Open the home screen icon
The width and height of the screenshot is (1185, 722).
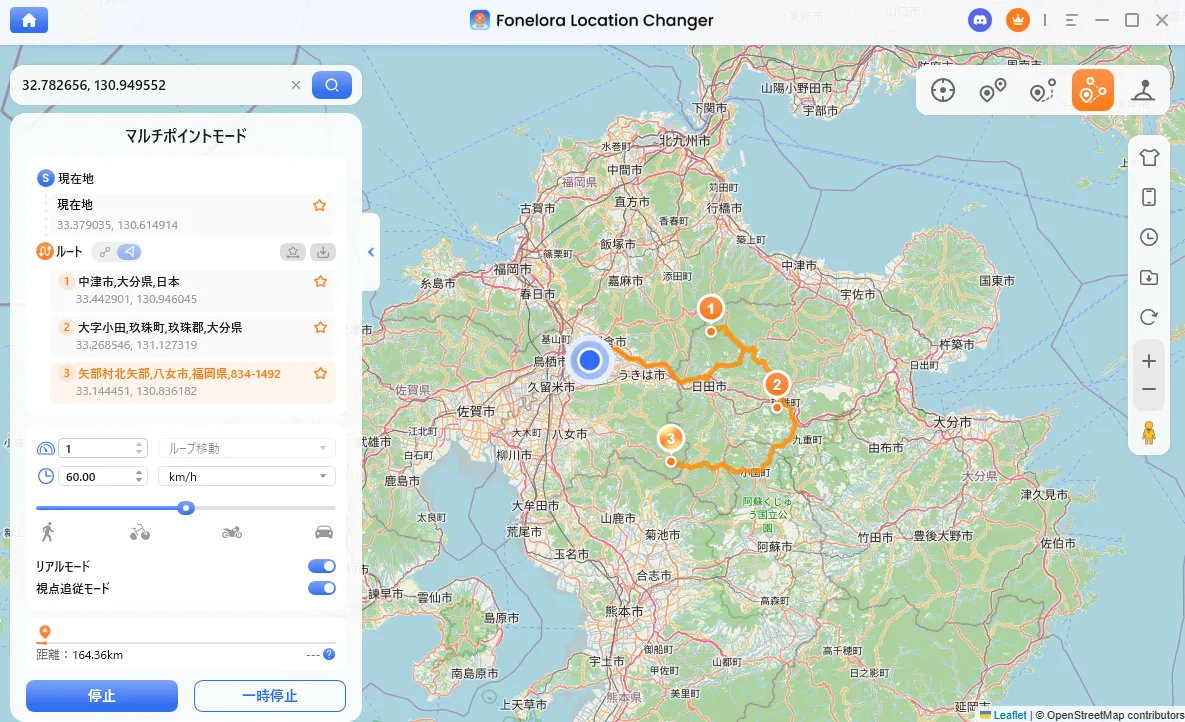pyautogui.click(x=29, y=20)
